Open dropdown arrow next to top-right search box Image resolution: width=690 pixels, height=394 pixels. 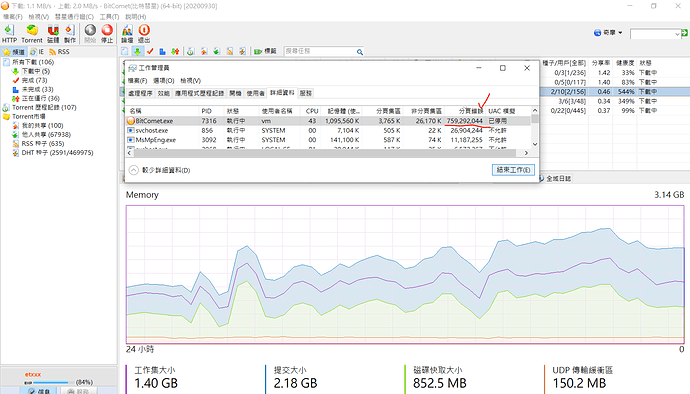pyautogui.click(x=677, y=33)
